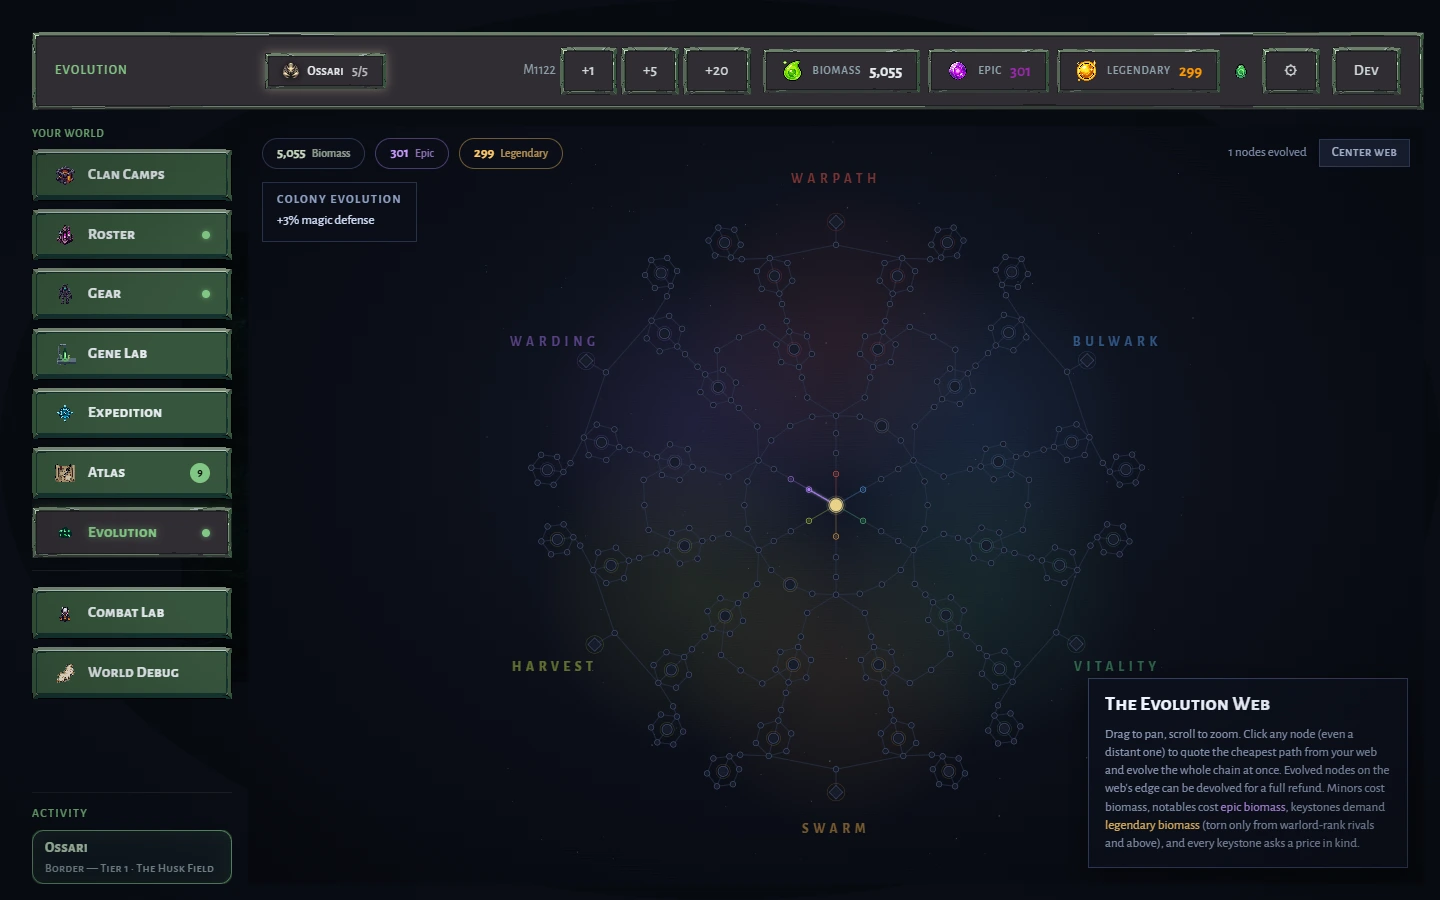Image resolution: width=1440 pixels, height=900 pixels.
Task: Click the M1122 month label
Action: 539,70
